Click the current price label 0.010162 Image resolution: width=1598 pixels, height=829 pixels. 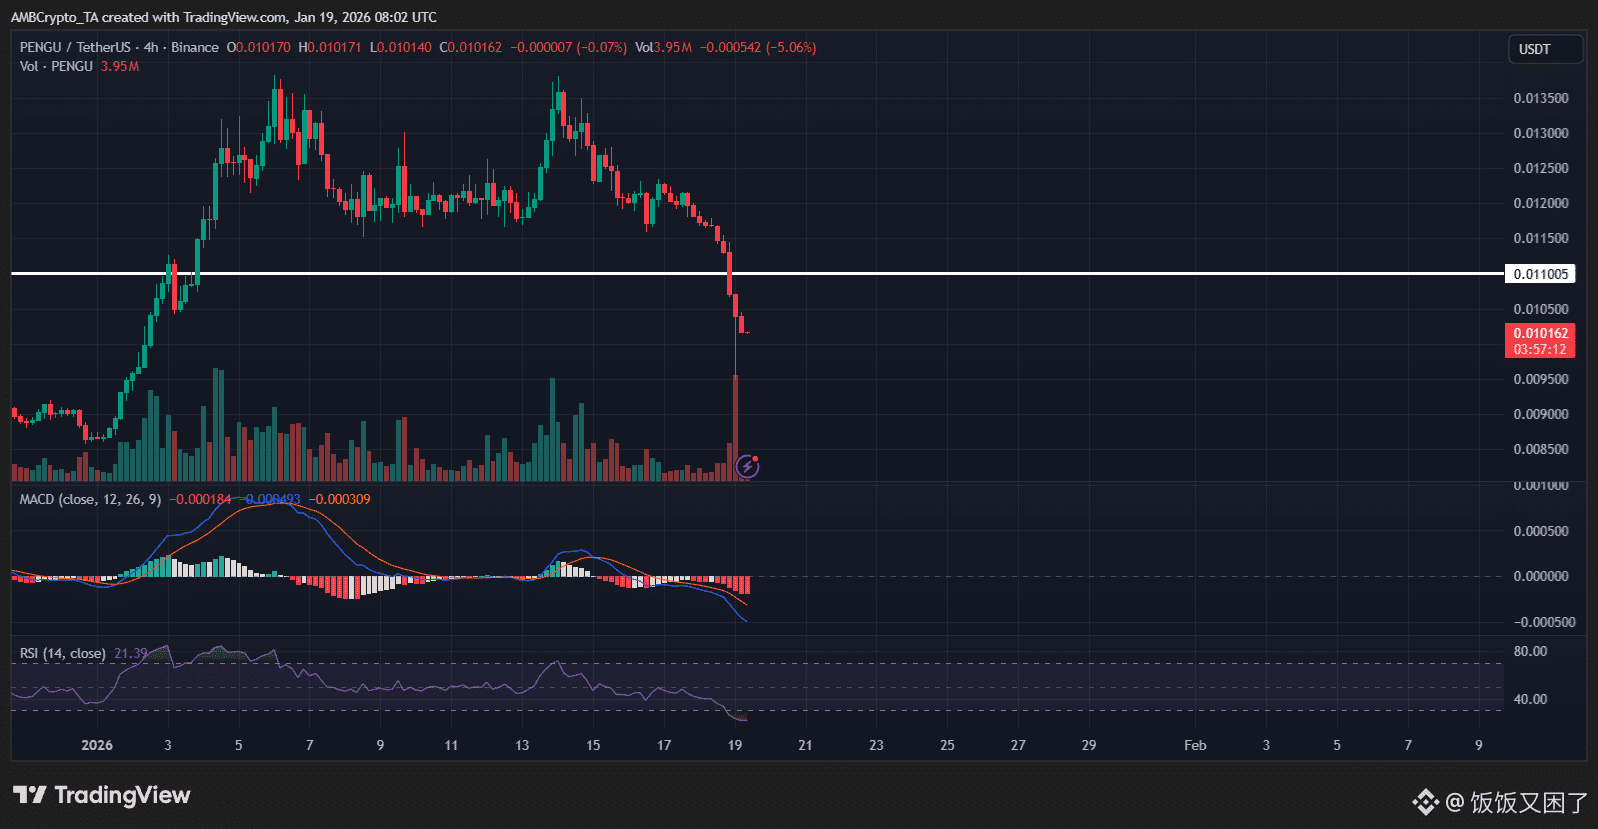(x=1540, y=333)
